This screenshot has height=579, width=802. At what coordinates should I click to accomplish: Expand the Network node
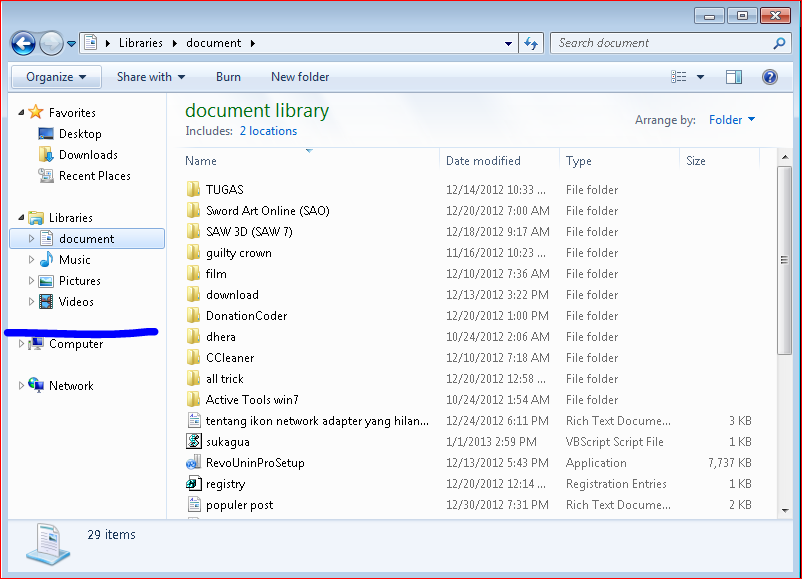point(21,385)
